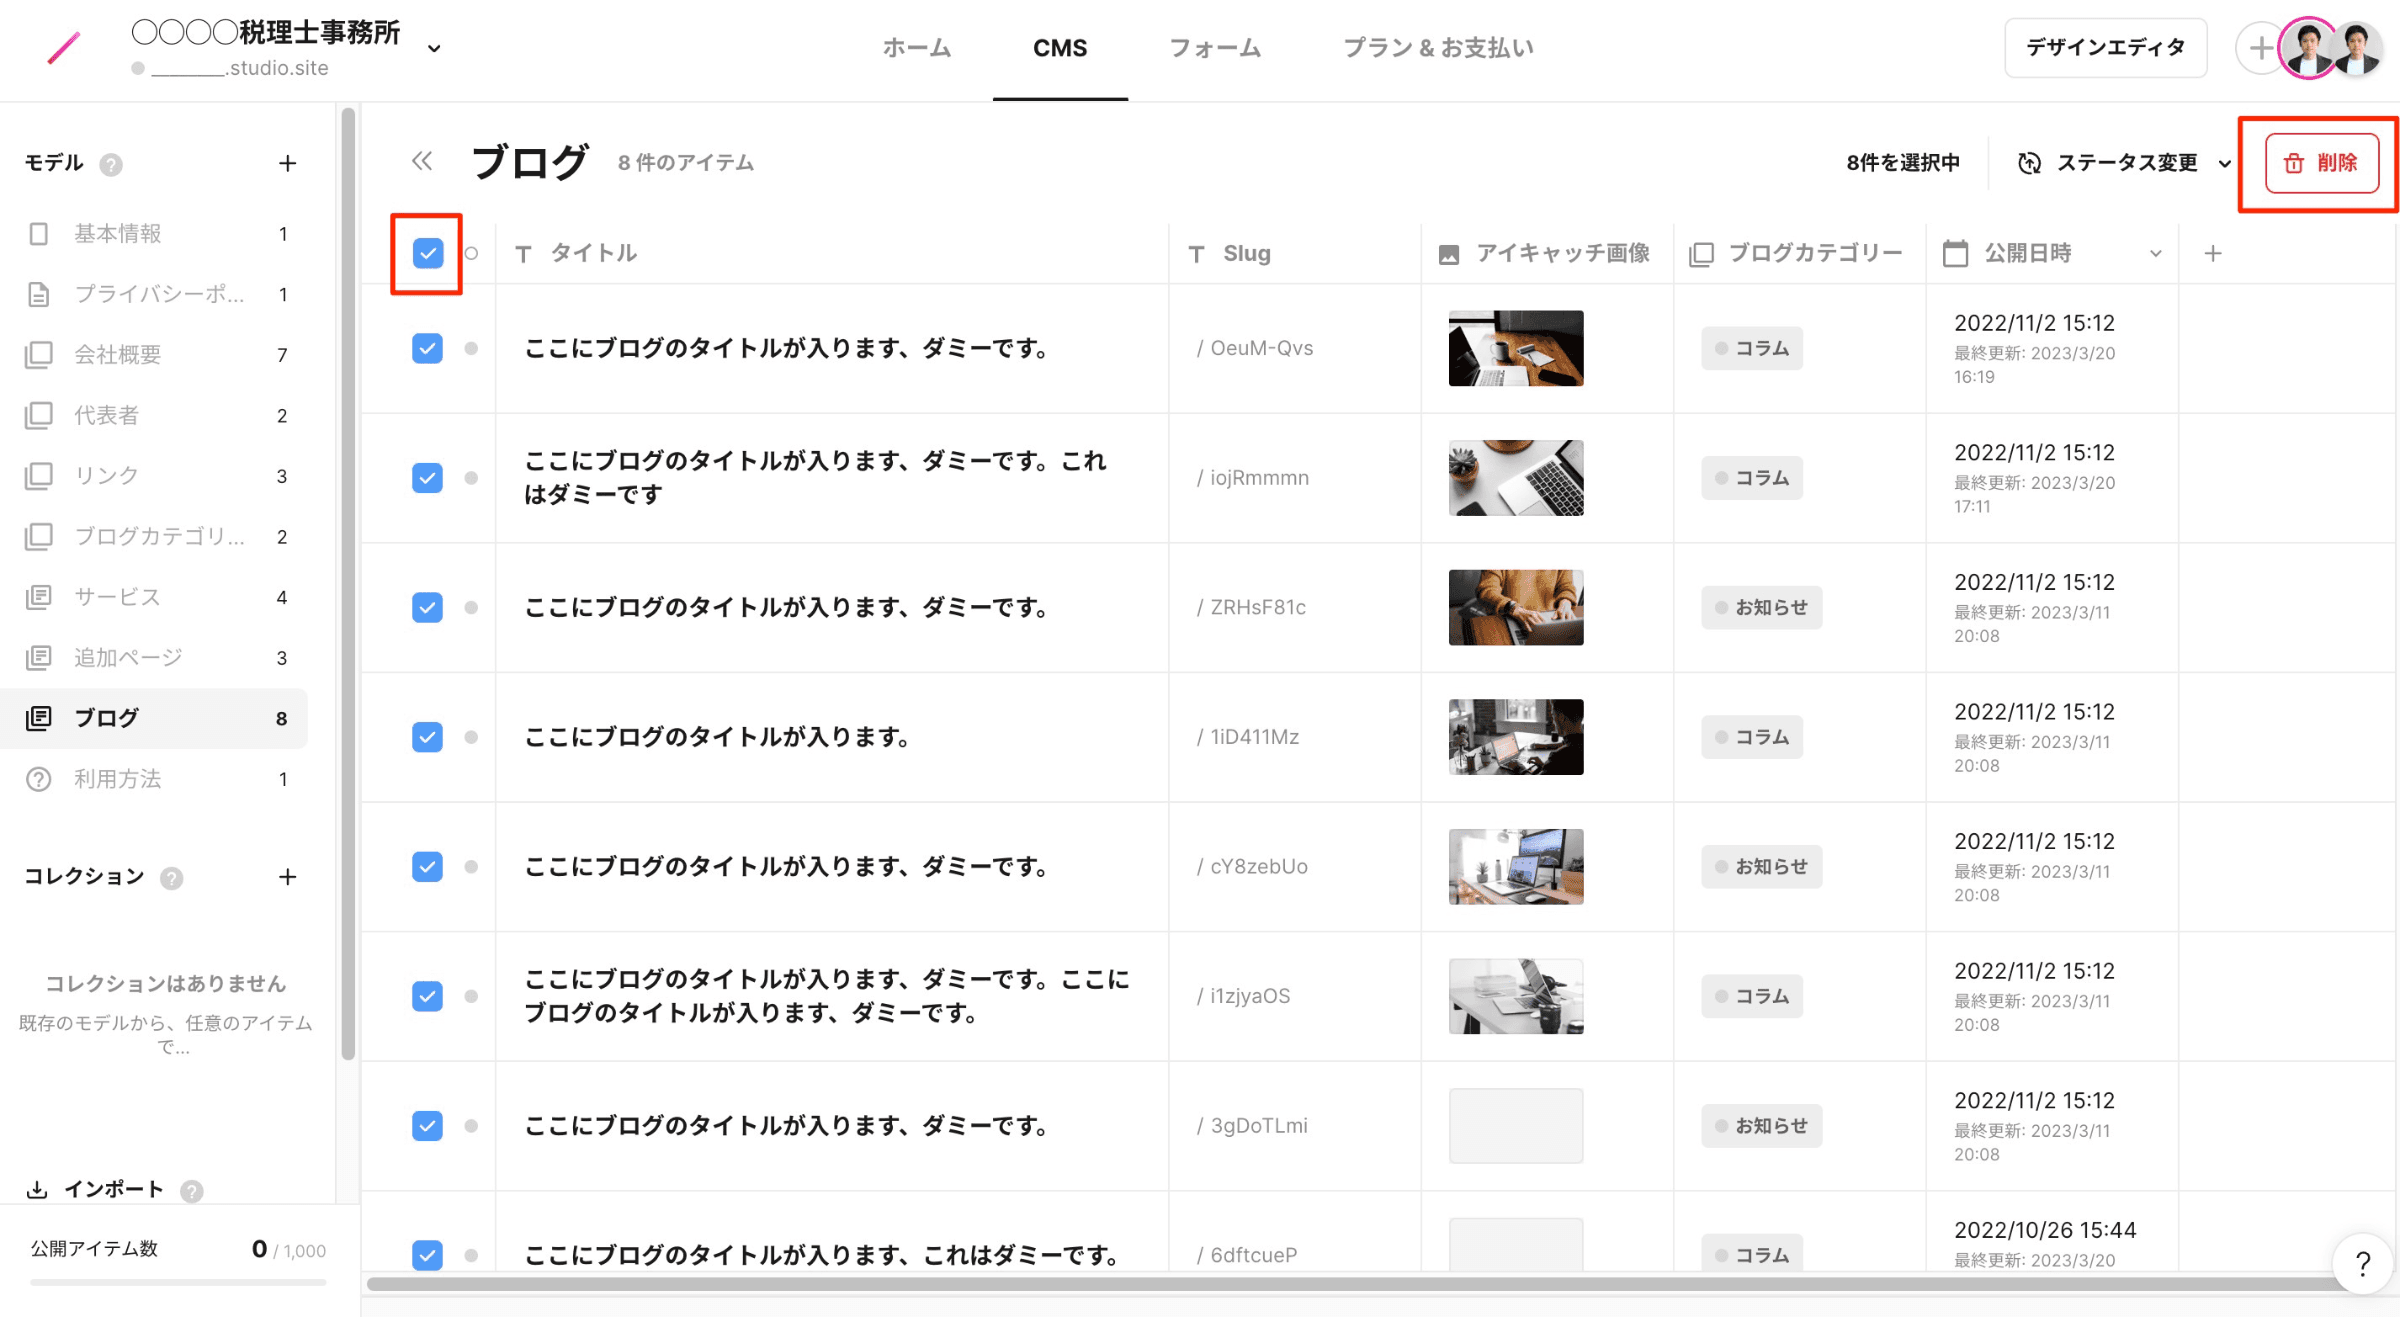
Task: Click the add column plus icon
Action: pos(2213,254)
